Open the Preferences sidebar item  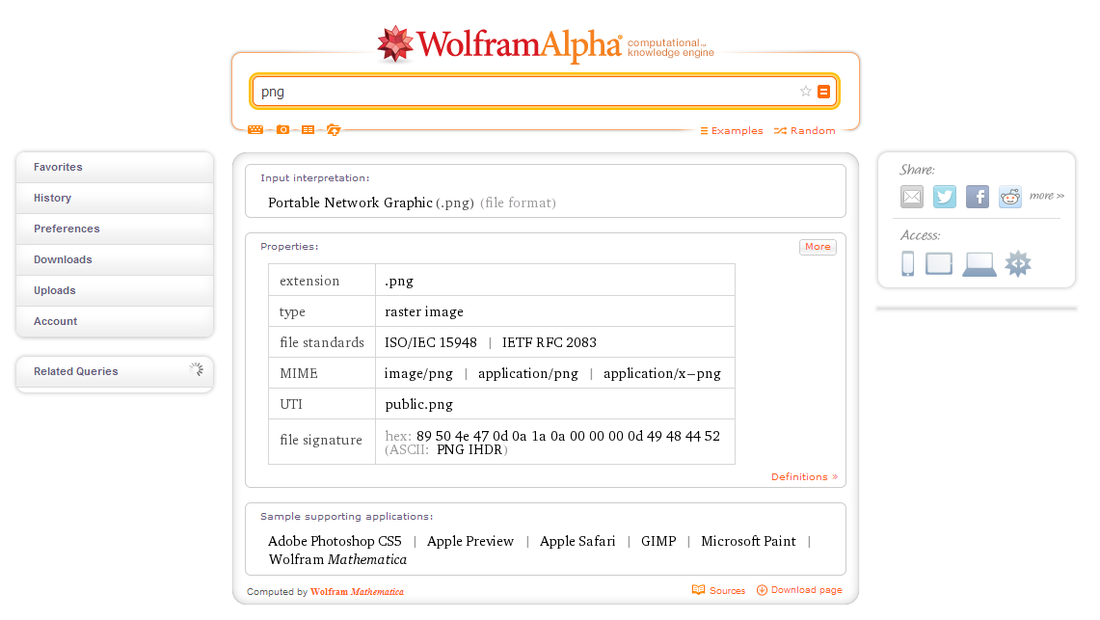coord(115,229)
